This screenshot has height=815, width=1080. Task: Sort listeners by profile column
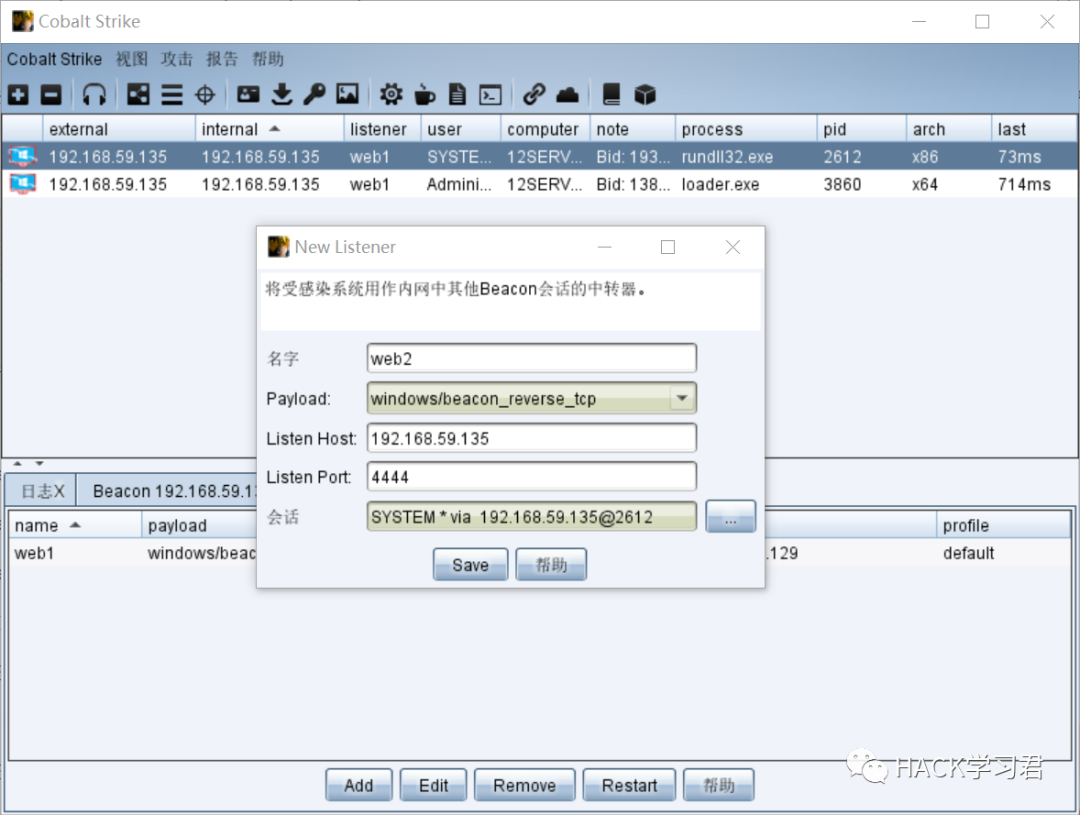(1004, 525)
